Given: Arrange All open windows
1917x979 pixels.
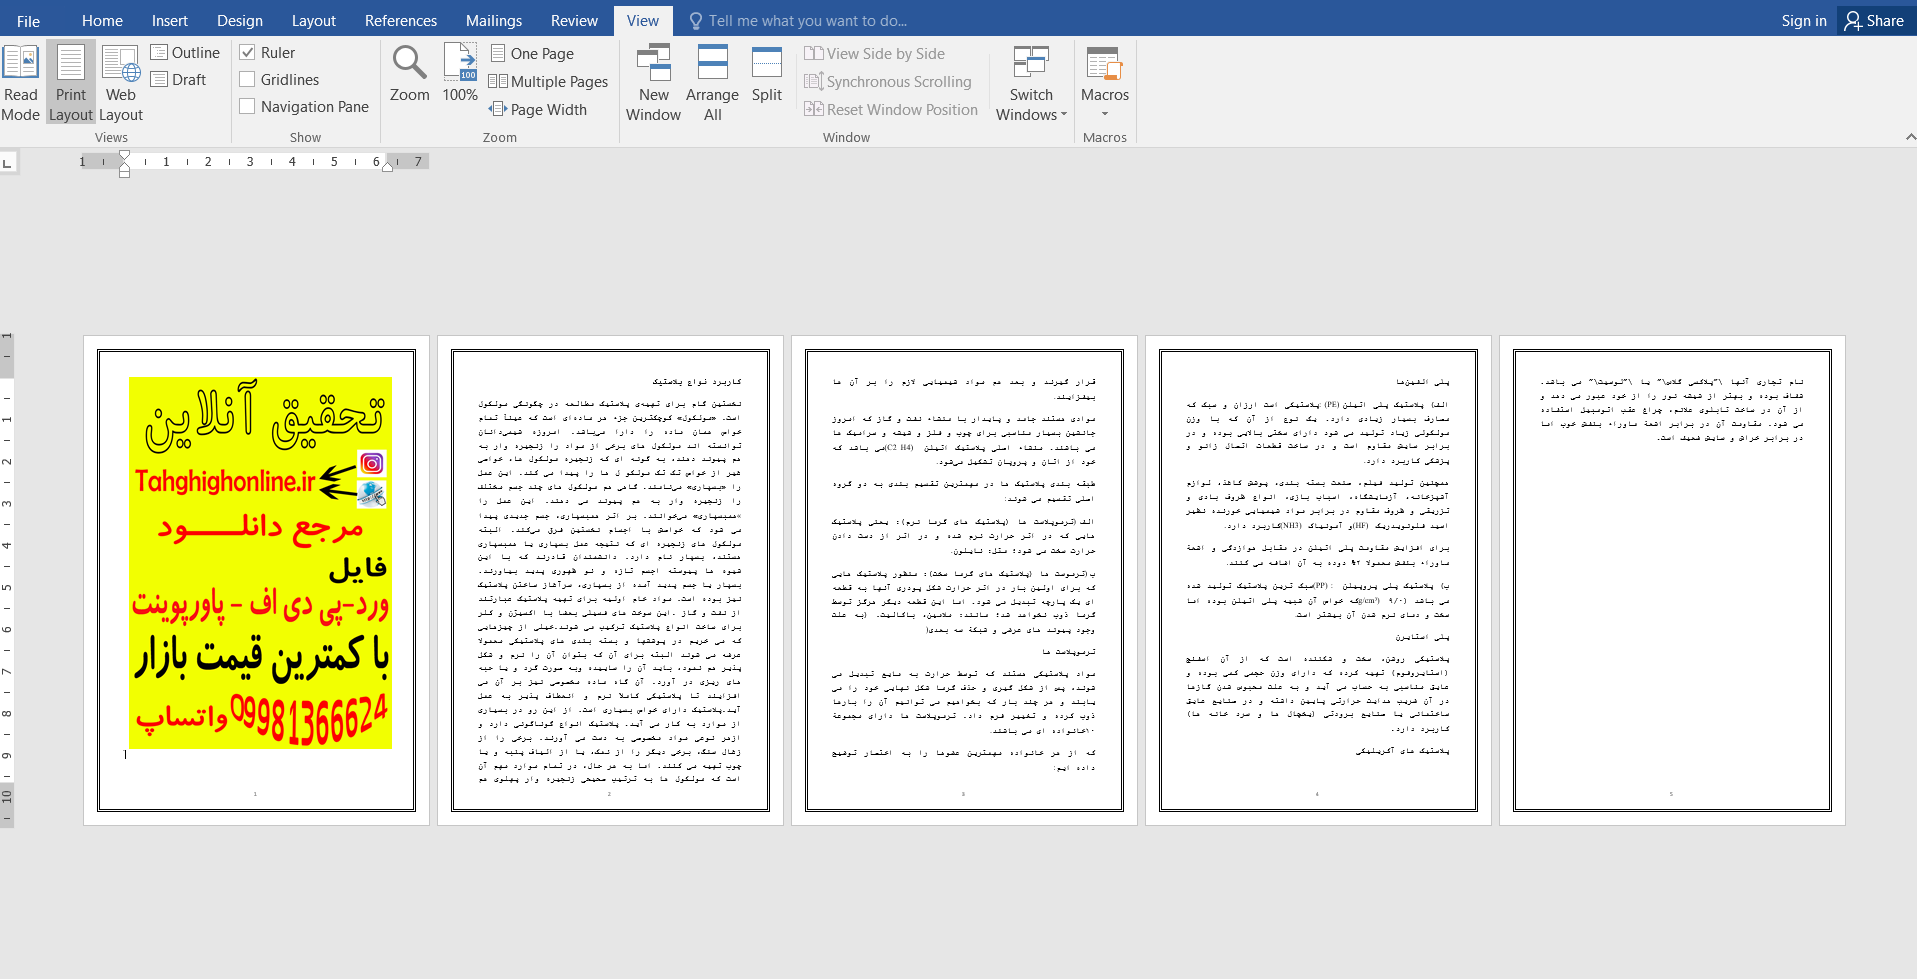Looking at the screenshot, I should [x=712, y=83].
